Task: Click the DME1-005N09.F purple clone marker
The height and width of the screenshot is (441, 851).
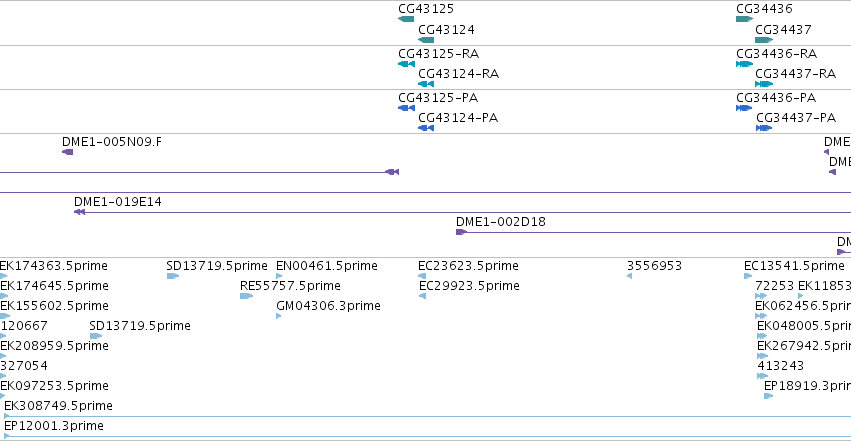Action: [67, 152]
